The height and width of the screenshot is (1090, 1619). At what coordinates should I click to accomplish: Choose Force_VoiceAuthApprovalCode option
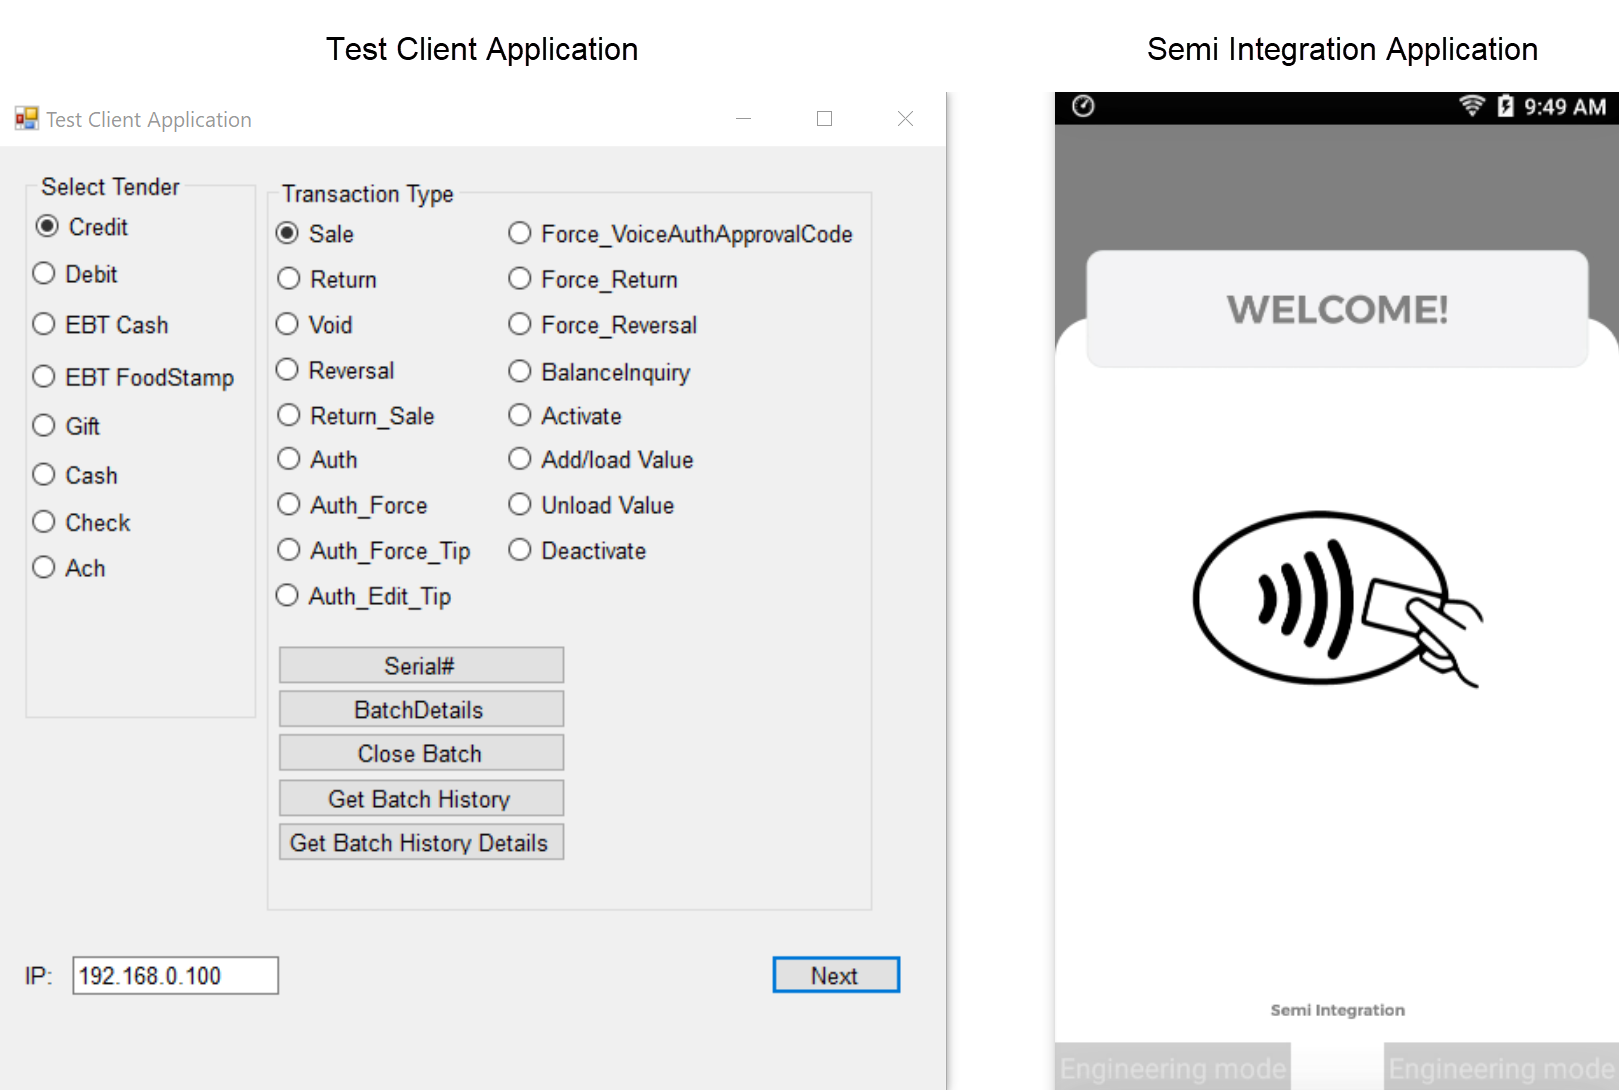coord(520,234)
